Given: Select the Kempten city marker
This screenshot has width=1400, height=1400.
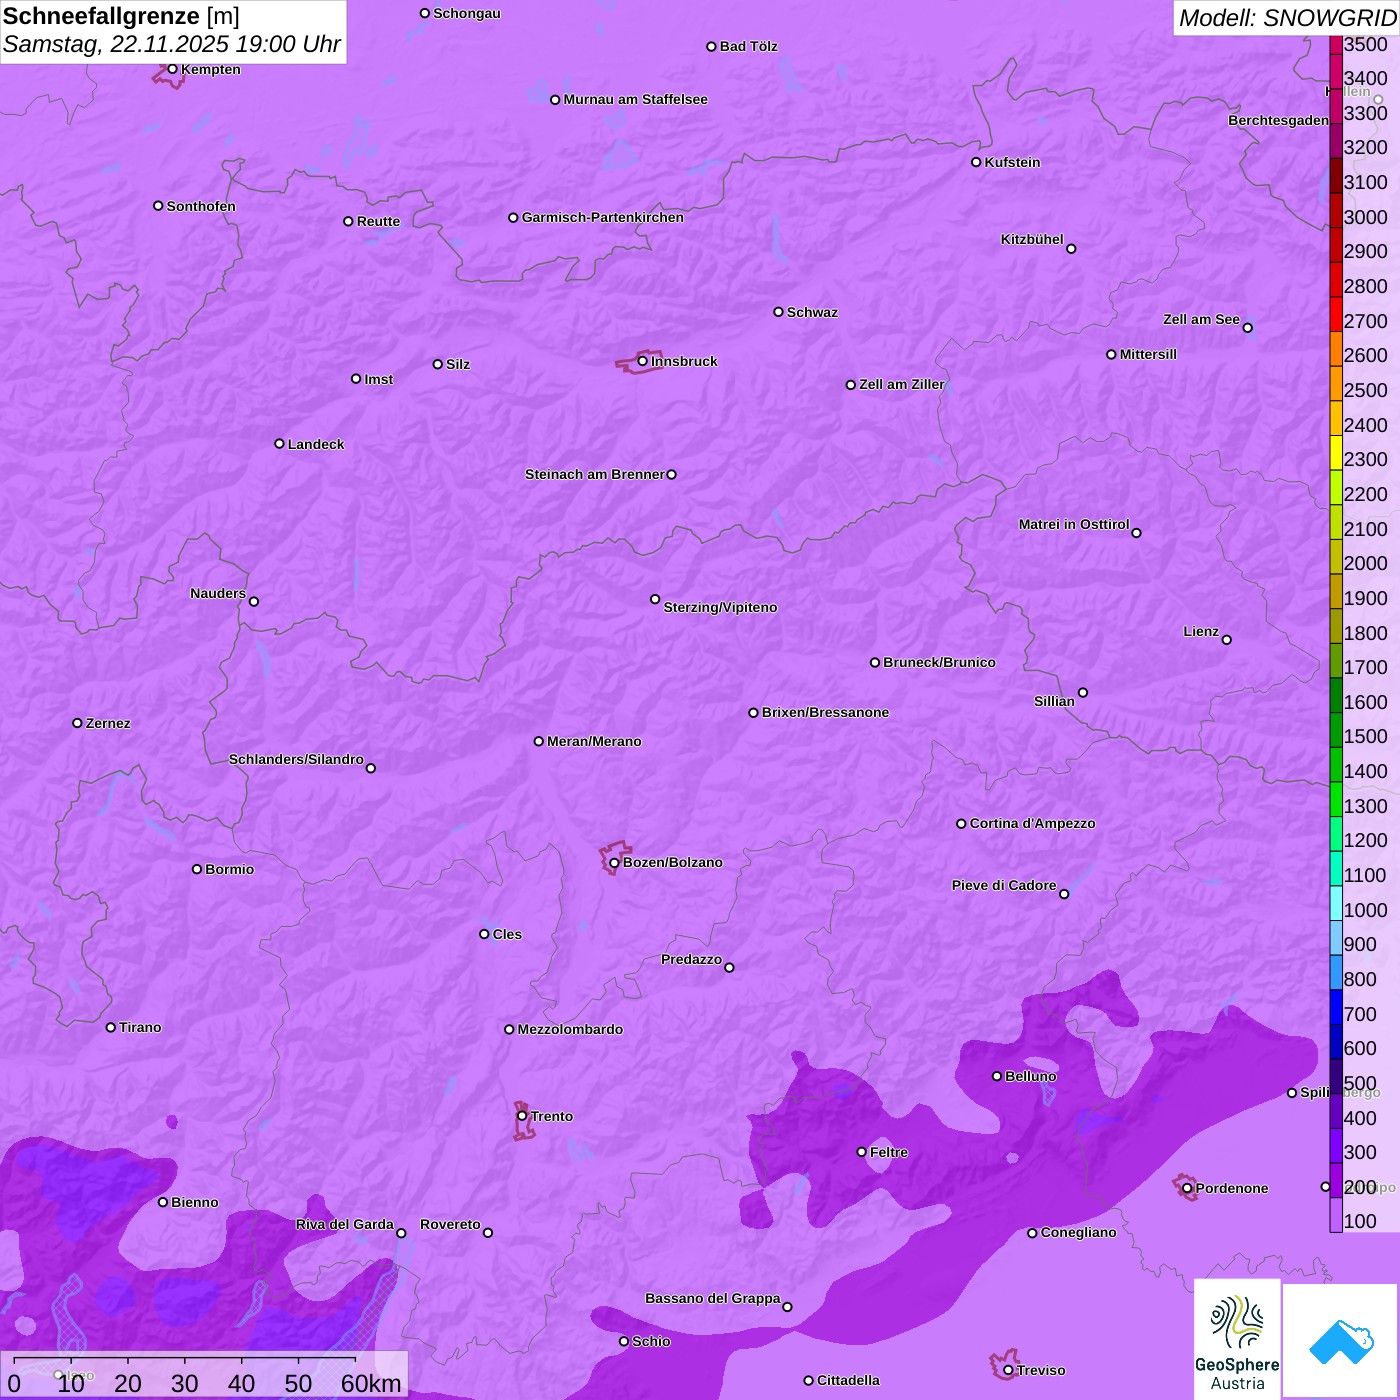Looking at the screenshot, I should pos(172,69).
